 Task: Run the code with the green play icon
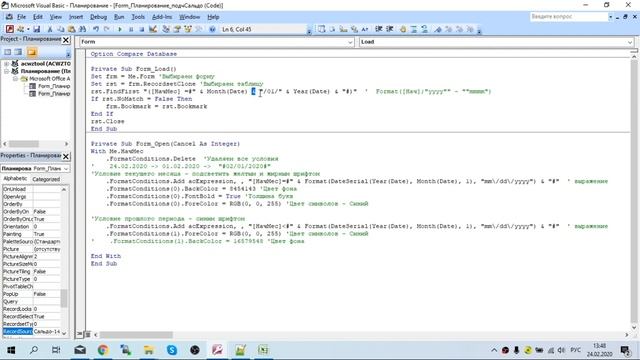click(120, 29)
